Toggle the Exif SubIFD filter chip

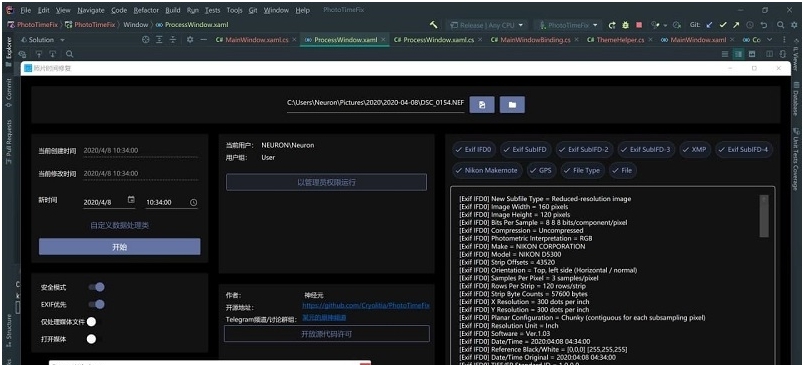tap(526, 150)
